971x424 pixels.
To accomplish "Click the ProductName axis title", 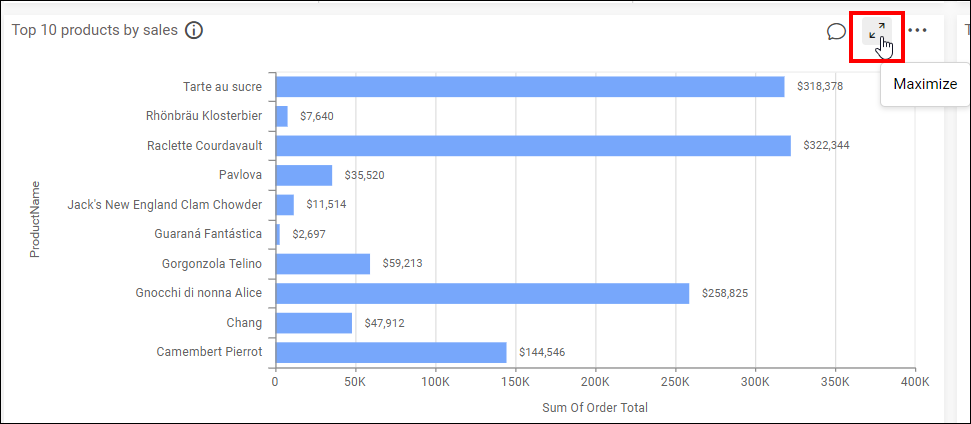I will pyautogui.click(x=35, y=219).
